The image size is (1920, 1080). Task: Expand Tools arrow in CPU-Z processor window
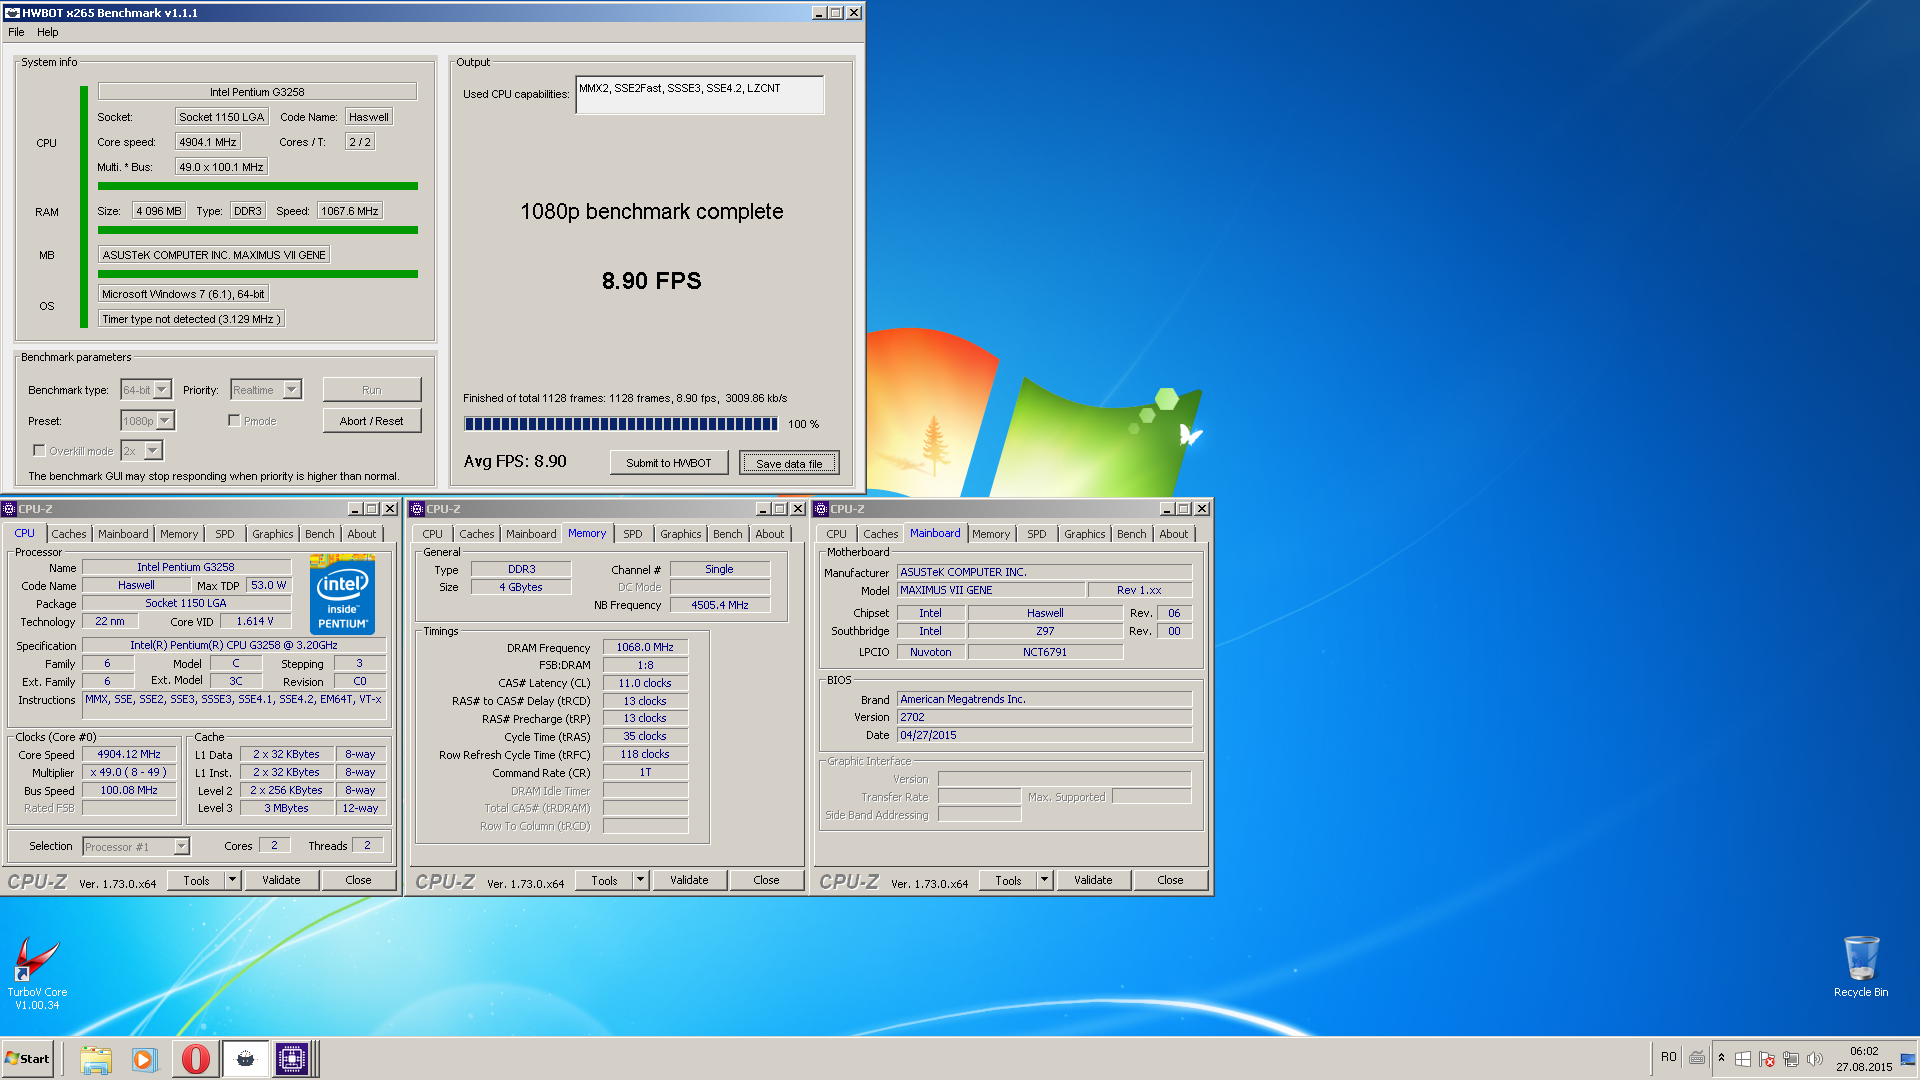tap(232, 881)
